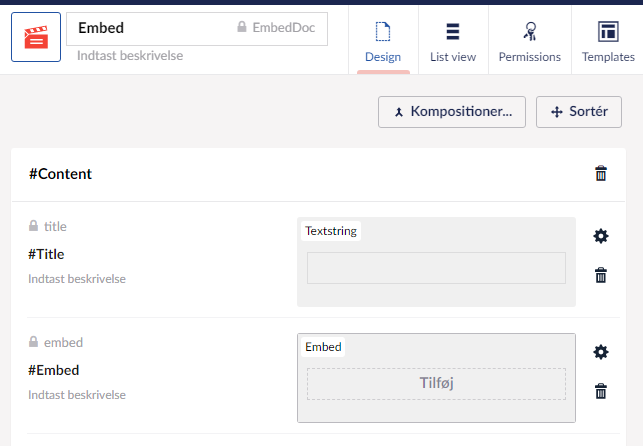Image resolution: width=643 pixels, height=446 pixels.
Task: Open settings gear for the Title property
Action: (600, 236)
